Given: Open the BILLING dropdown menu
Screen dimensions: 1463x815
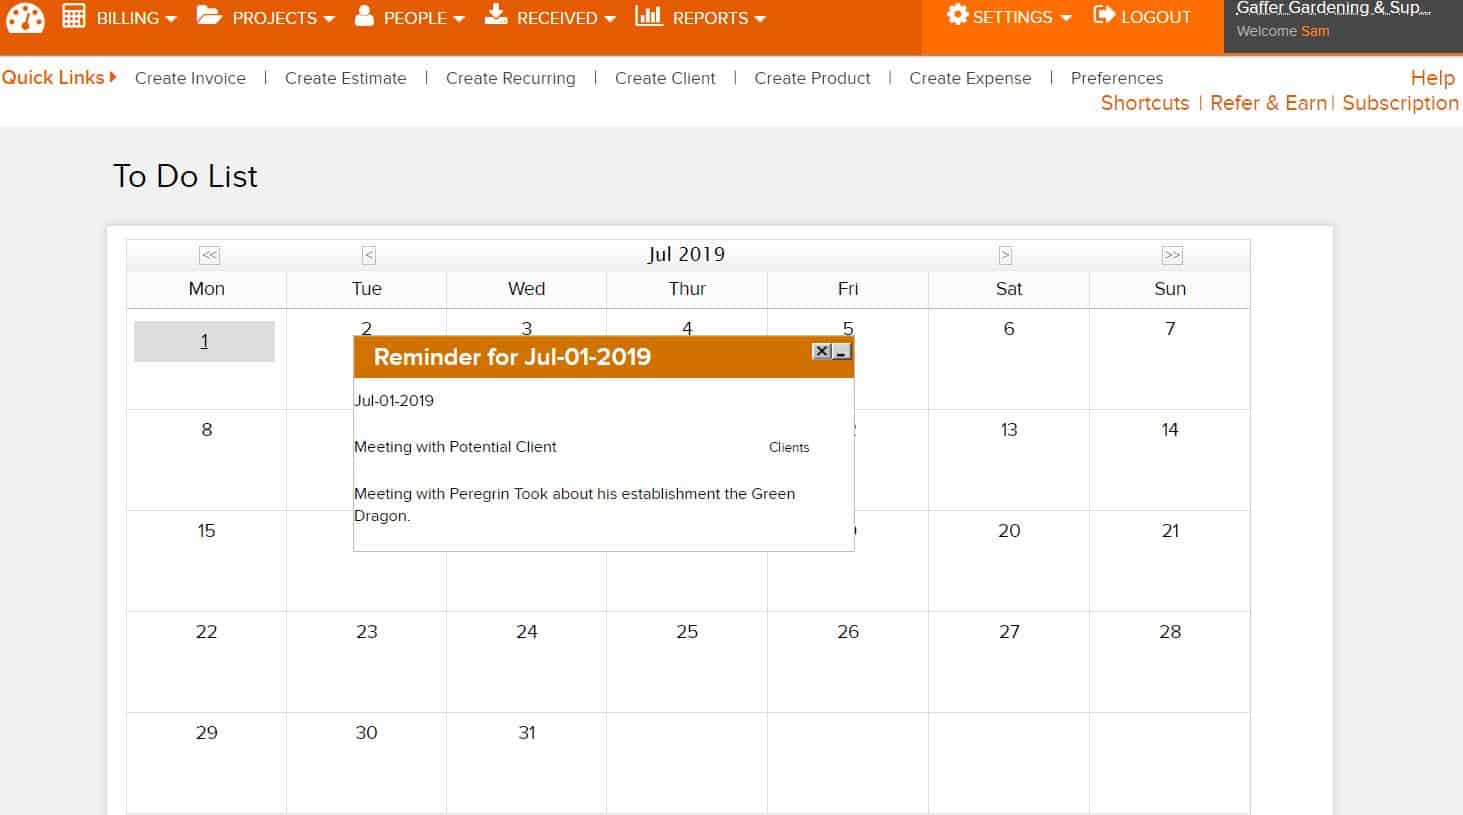Looking at the screenshot, I should (119, 17).
